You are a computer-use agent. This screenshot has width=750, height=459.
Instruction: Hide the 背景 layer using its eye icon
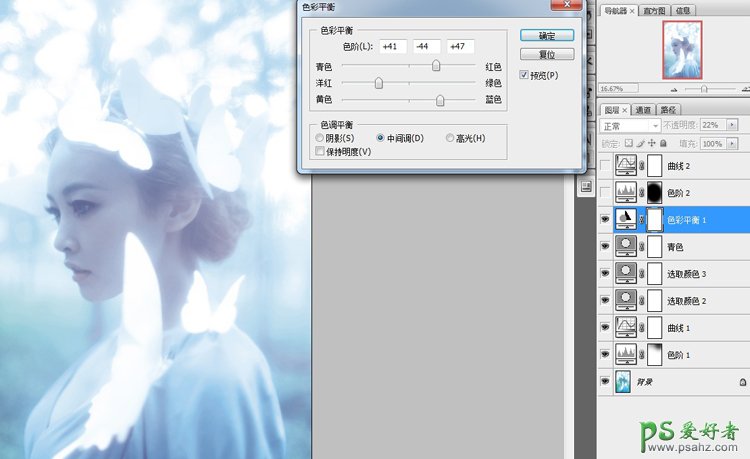605,381
